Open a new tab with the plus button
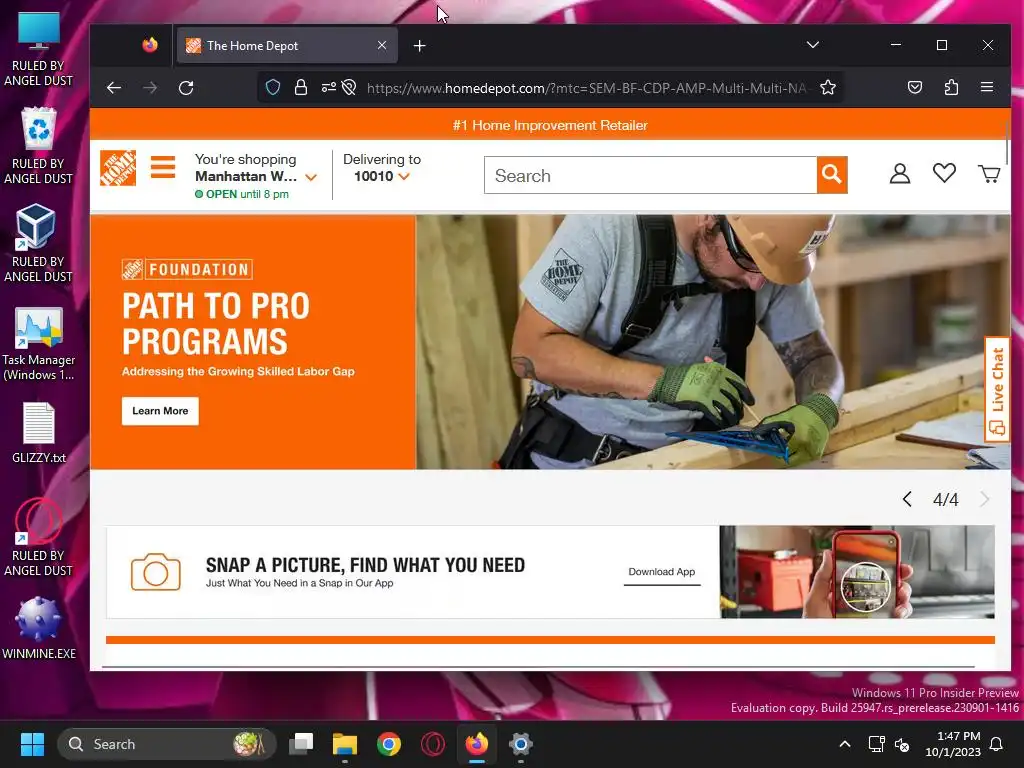 (x=420, y=46)
